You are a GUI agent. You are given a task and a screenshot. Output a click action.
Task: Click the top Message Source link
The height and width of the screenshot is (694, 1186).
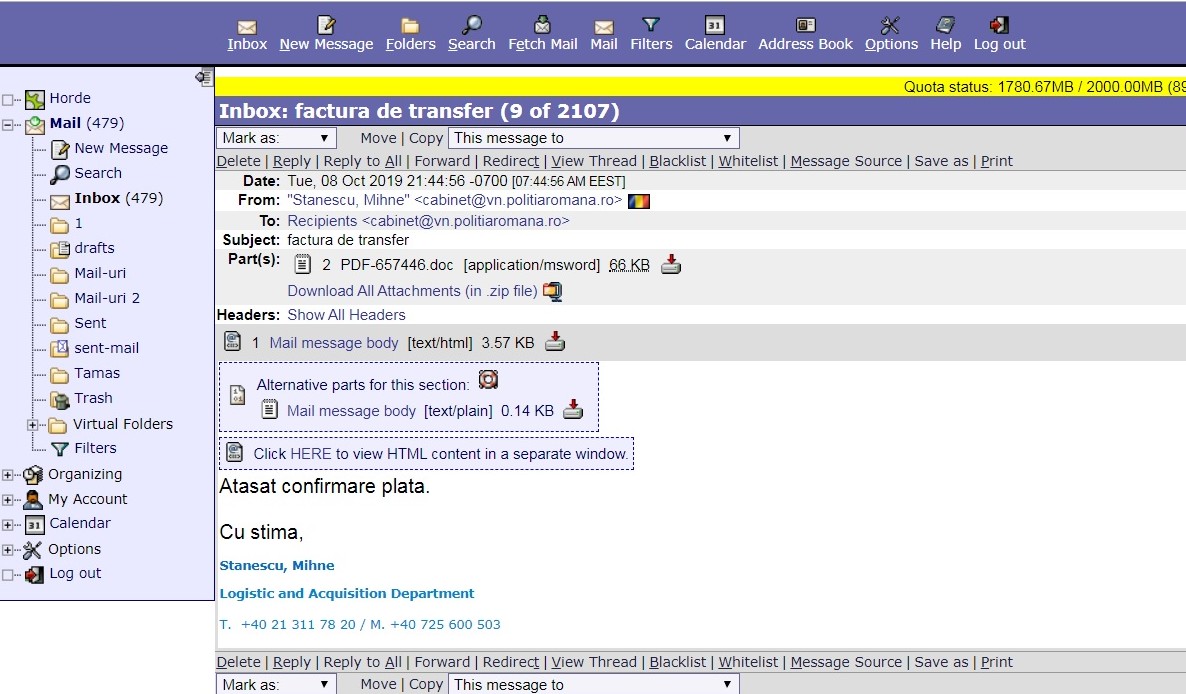point(846,161)
